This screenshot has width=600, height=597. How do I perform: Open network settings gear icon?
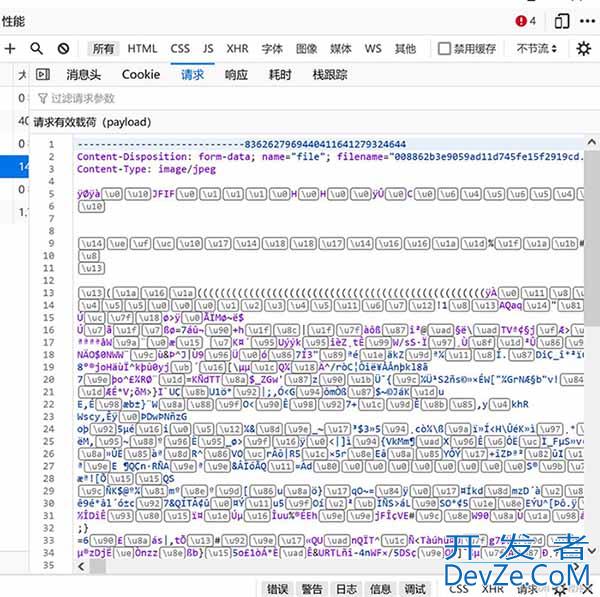(583, 49)
